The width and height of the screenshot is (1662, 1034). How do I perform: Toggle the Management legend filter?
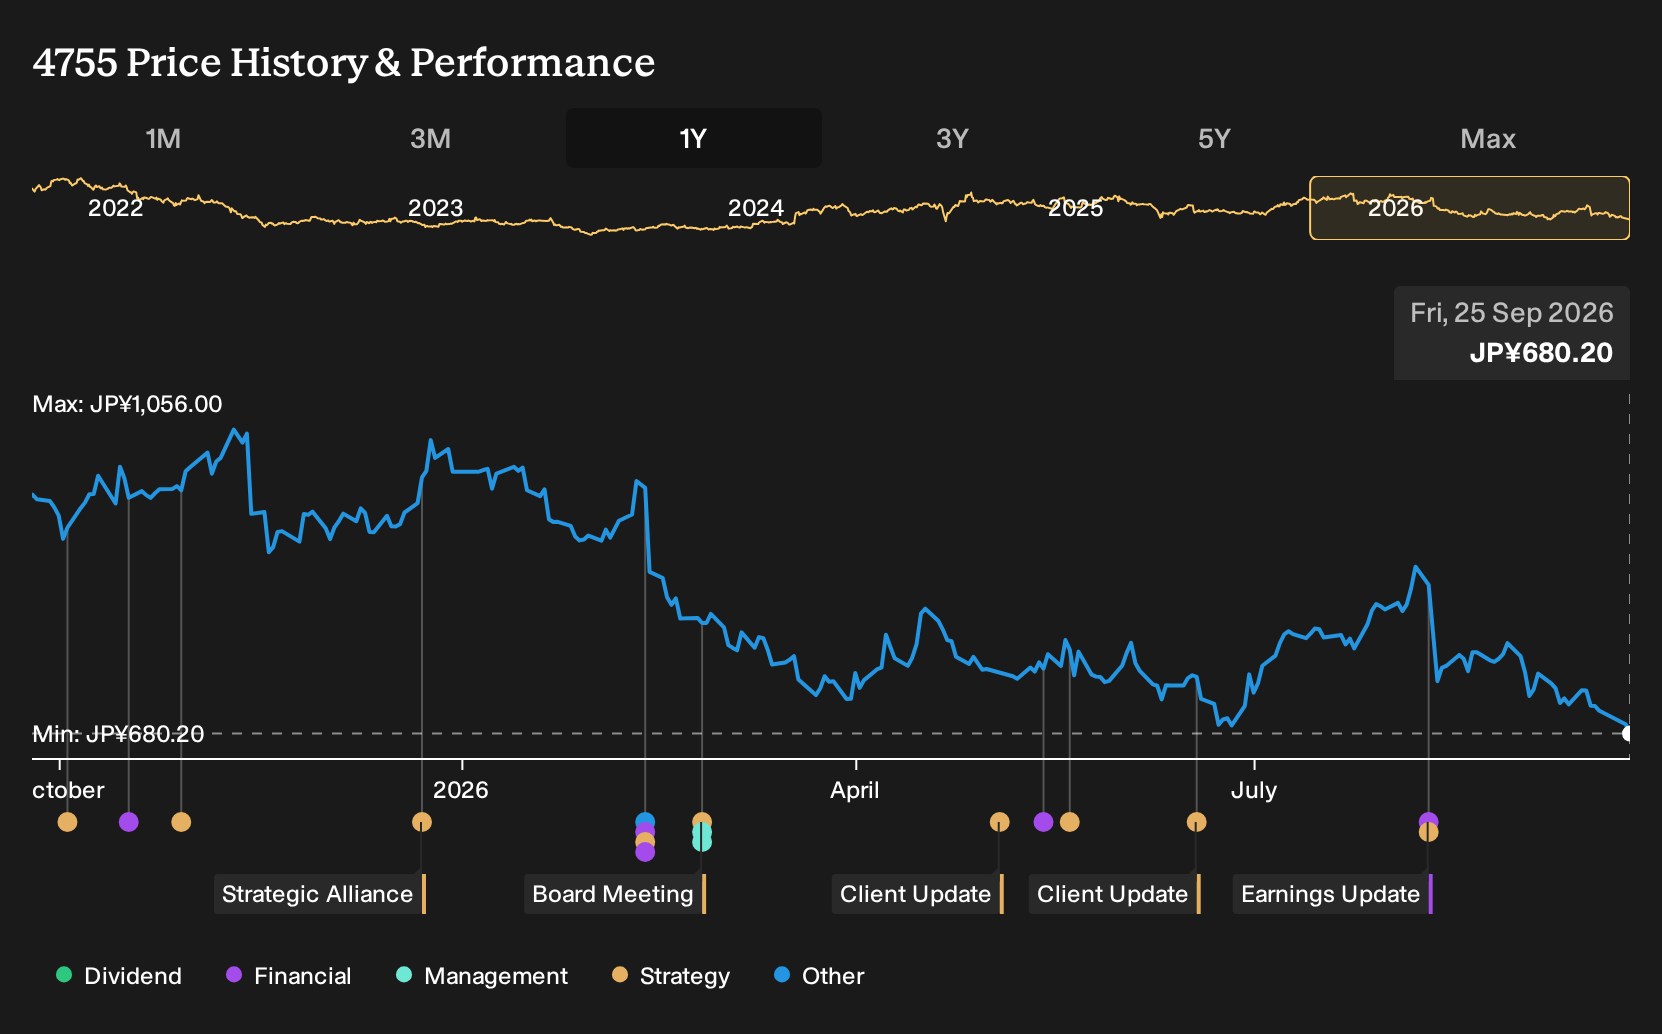pos(482,976)
